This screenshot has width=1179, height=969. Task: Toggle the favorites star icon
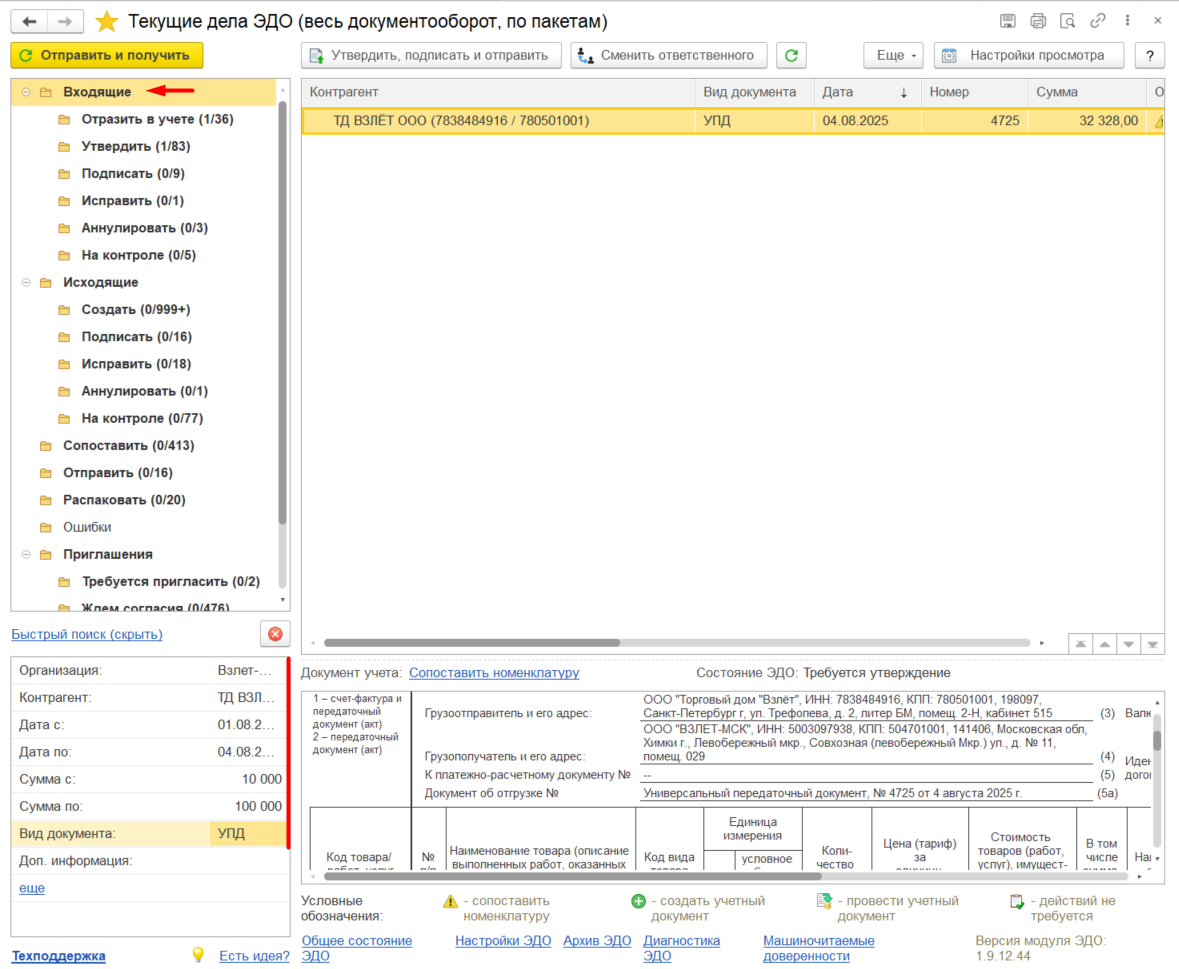pos(107,22)
